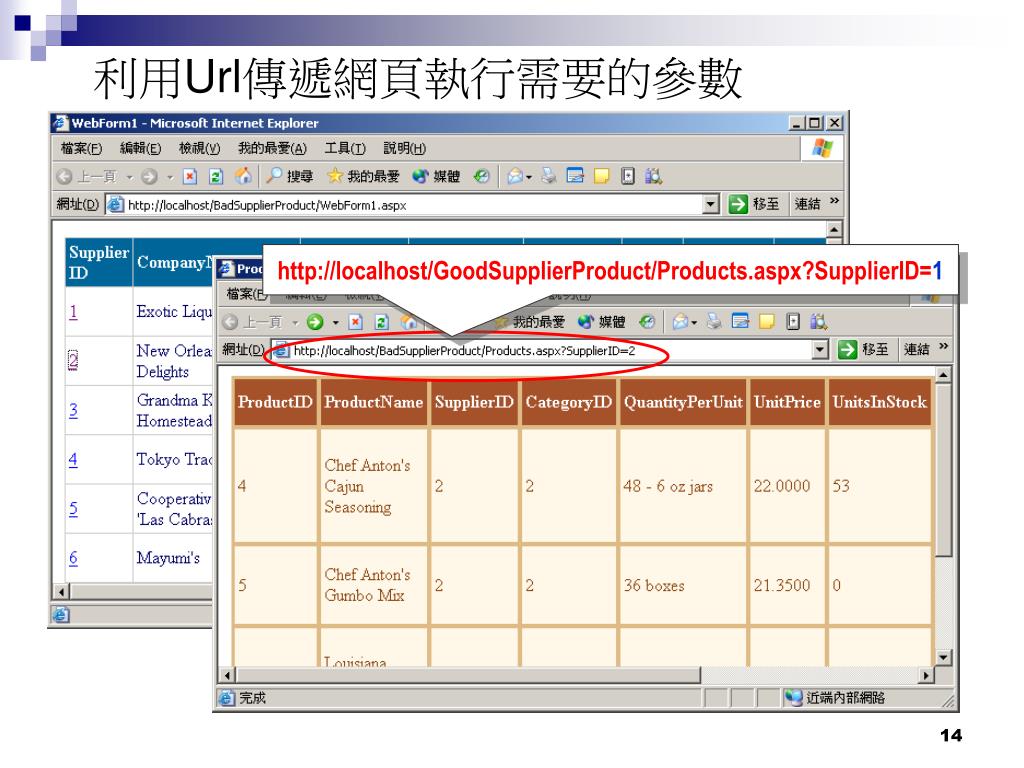Click Chef Anton's Cajun Seasoning cell

point(374,486)
